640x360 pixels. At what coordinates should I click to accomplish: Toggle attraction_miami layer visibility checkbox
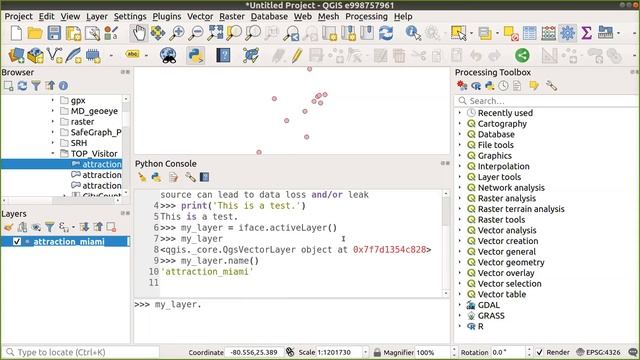[17, 242]
